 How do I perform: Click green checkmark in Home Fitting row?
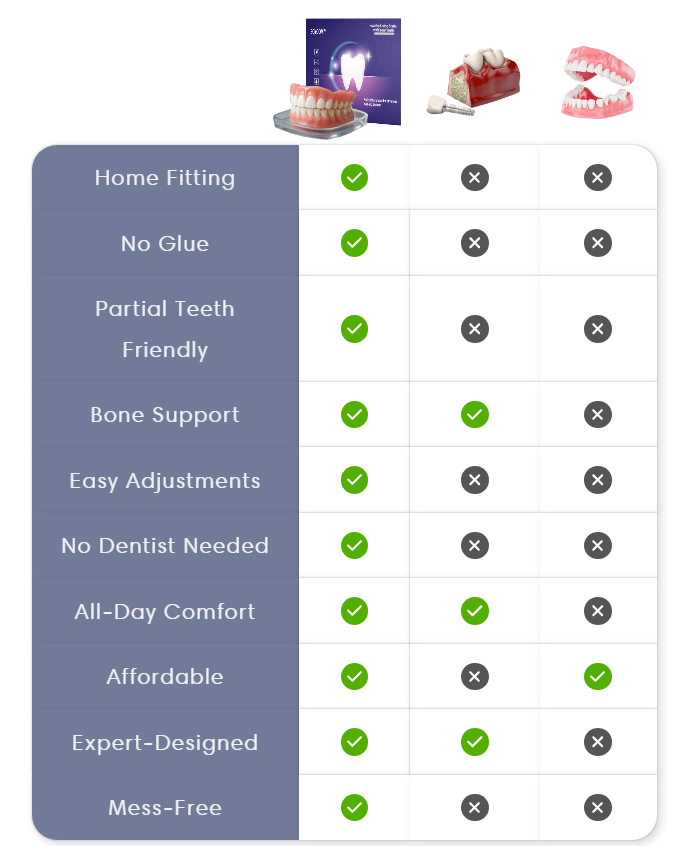[x=354, y=178]
